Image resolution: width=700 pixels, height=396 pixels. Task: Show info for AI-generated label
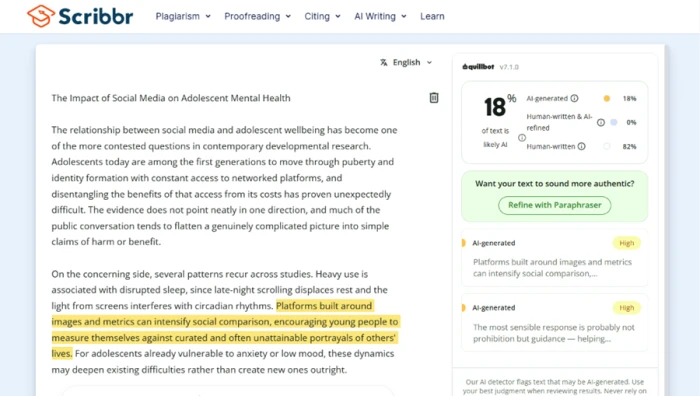[x=575, y=98]
